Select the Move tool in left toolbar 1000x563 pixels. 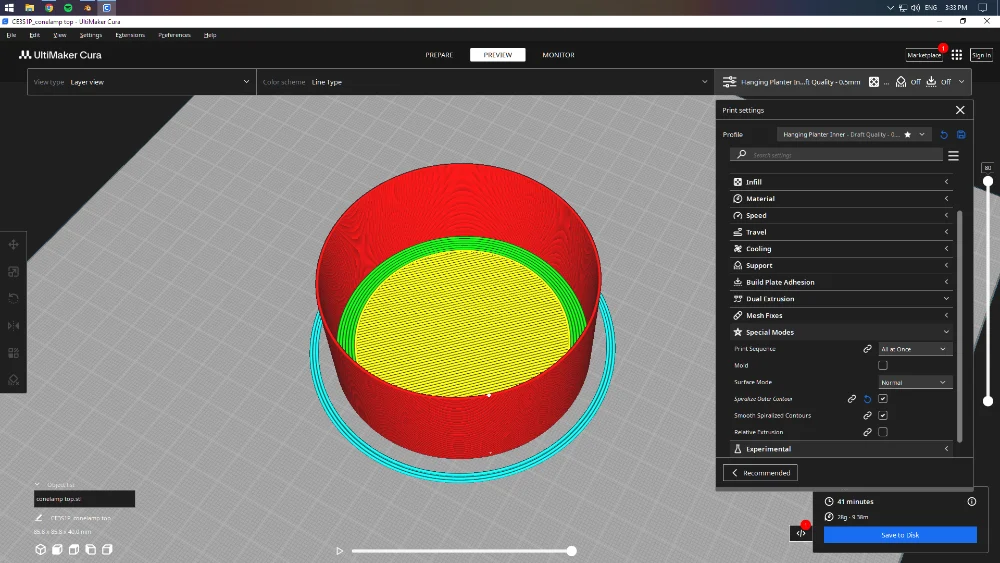coord(13,244)
